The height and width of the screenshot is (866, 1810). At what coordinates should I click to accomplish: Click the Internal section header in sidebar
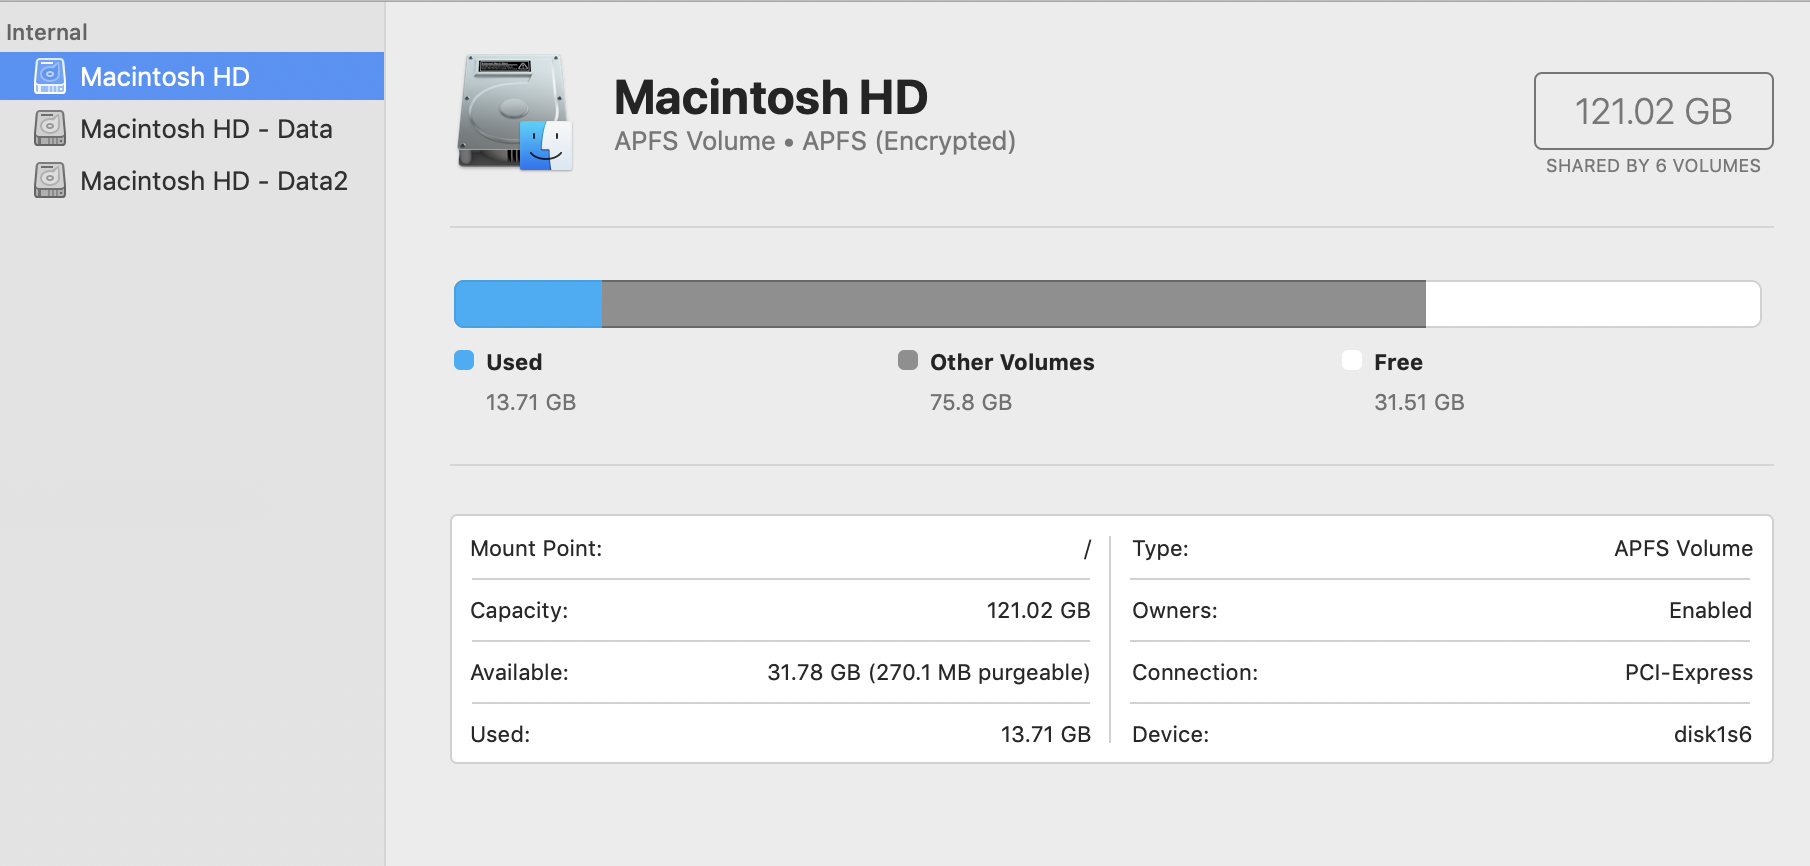coord(47,32)
